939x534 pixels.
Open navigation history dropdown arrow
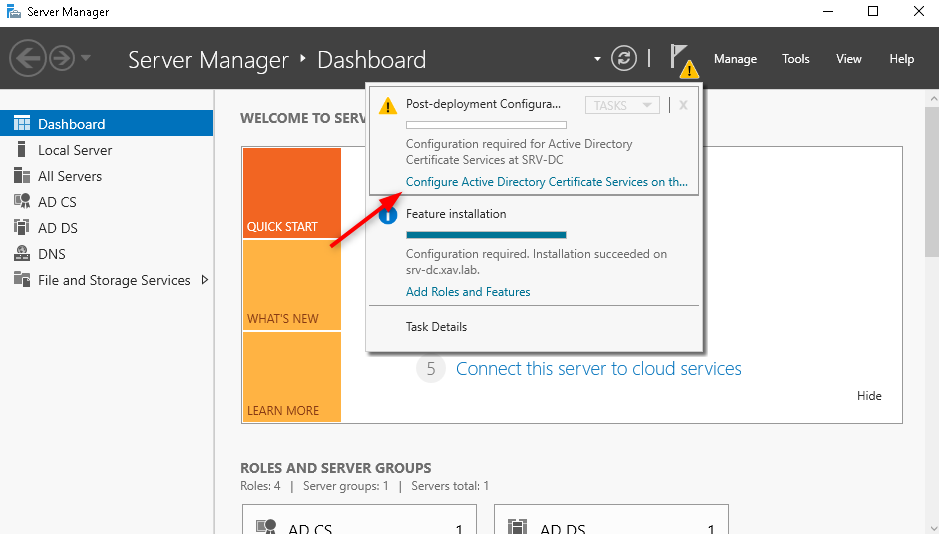[x=86, y=58]
